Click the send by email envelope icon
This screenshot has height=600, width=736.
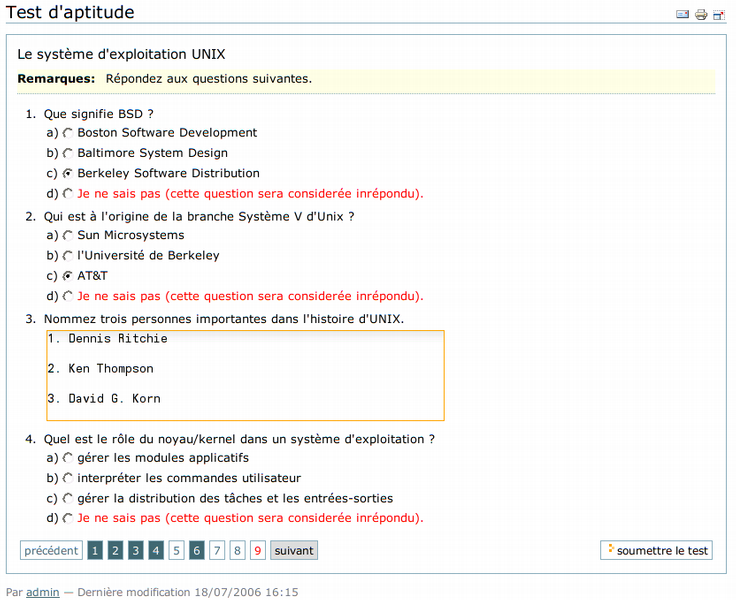tap(683, 15)
